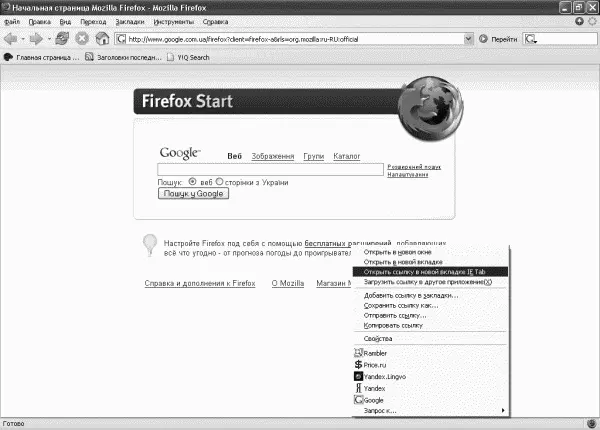Screen dimensions: 600x430
Task: Expand the Запрос к... submenu arrow
Action: point(503,410)
